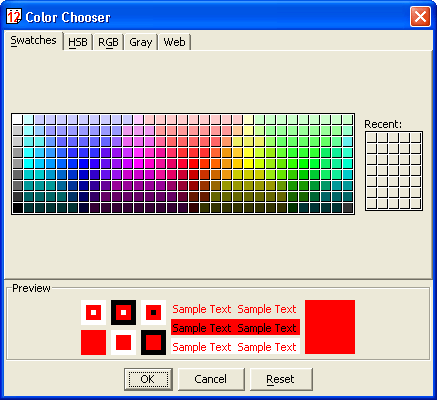Click the large red preview square
This screenshot has width=437, height=400.
click(330, 327)
